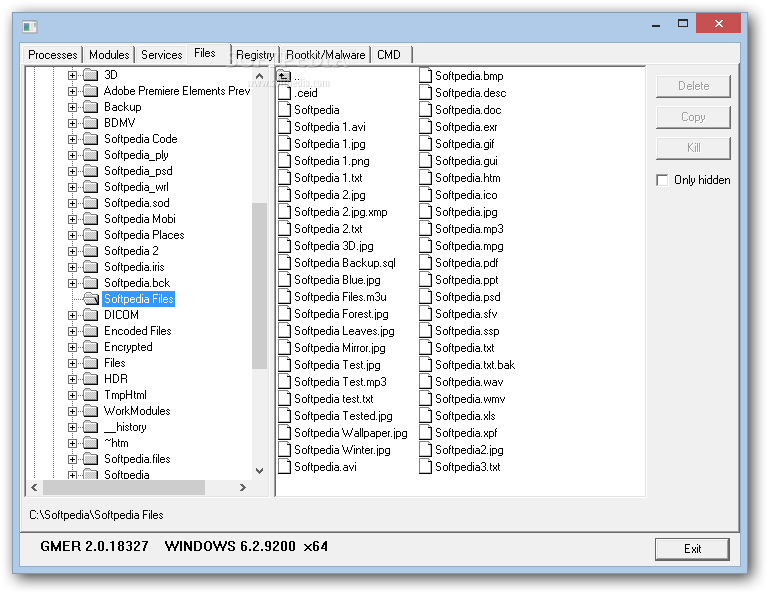Select file Softpedia Test.mp3
768x594 pixels.
340,382
